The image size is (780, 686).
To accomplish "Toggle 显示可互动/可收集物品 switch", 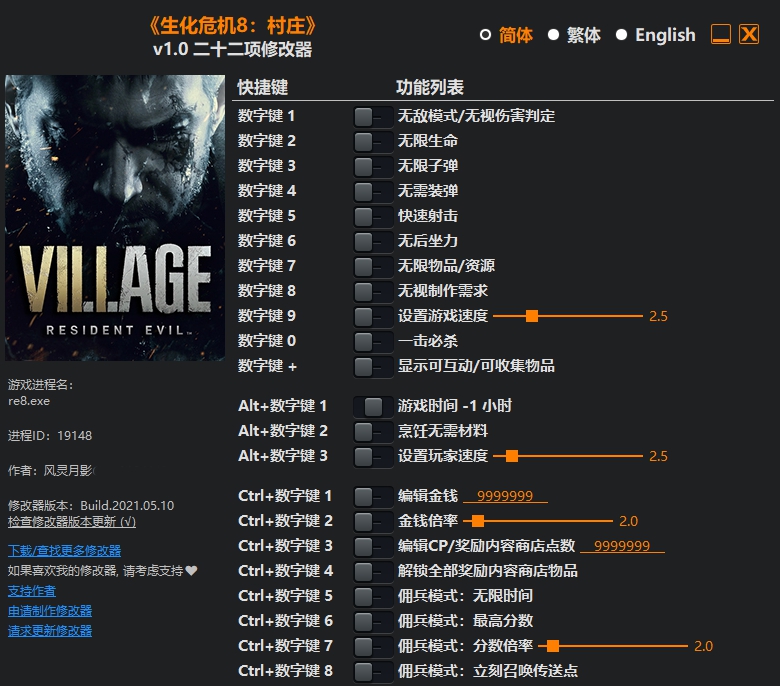I will click(x=373, y=367).
